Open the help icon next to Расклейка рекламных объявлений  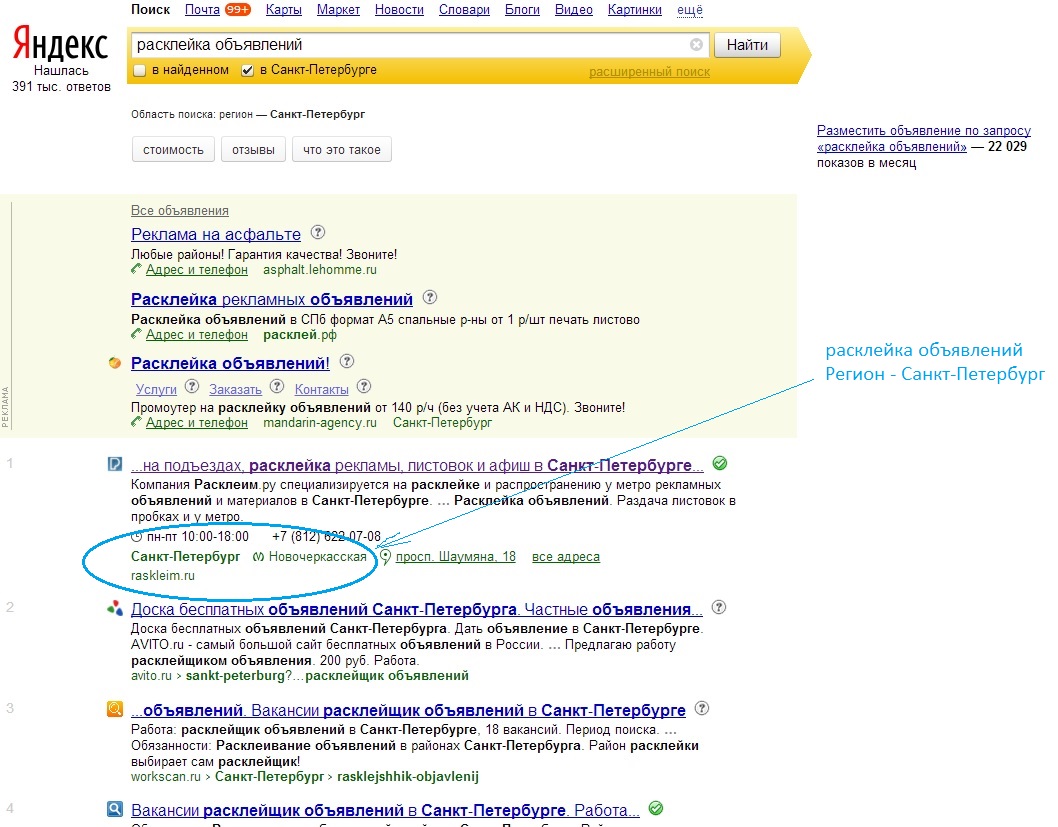(x=430, y=297)
